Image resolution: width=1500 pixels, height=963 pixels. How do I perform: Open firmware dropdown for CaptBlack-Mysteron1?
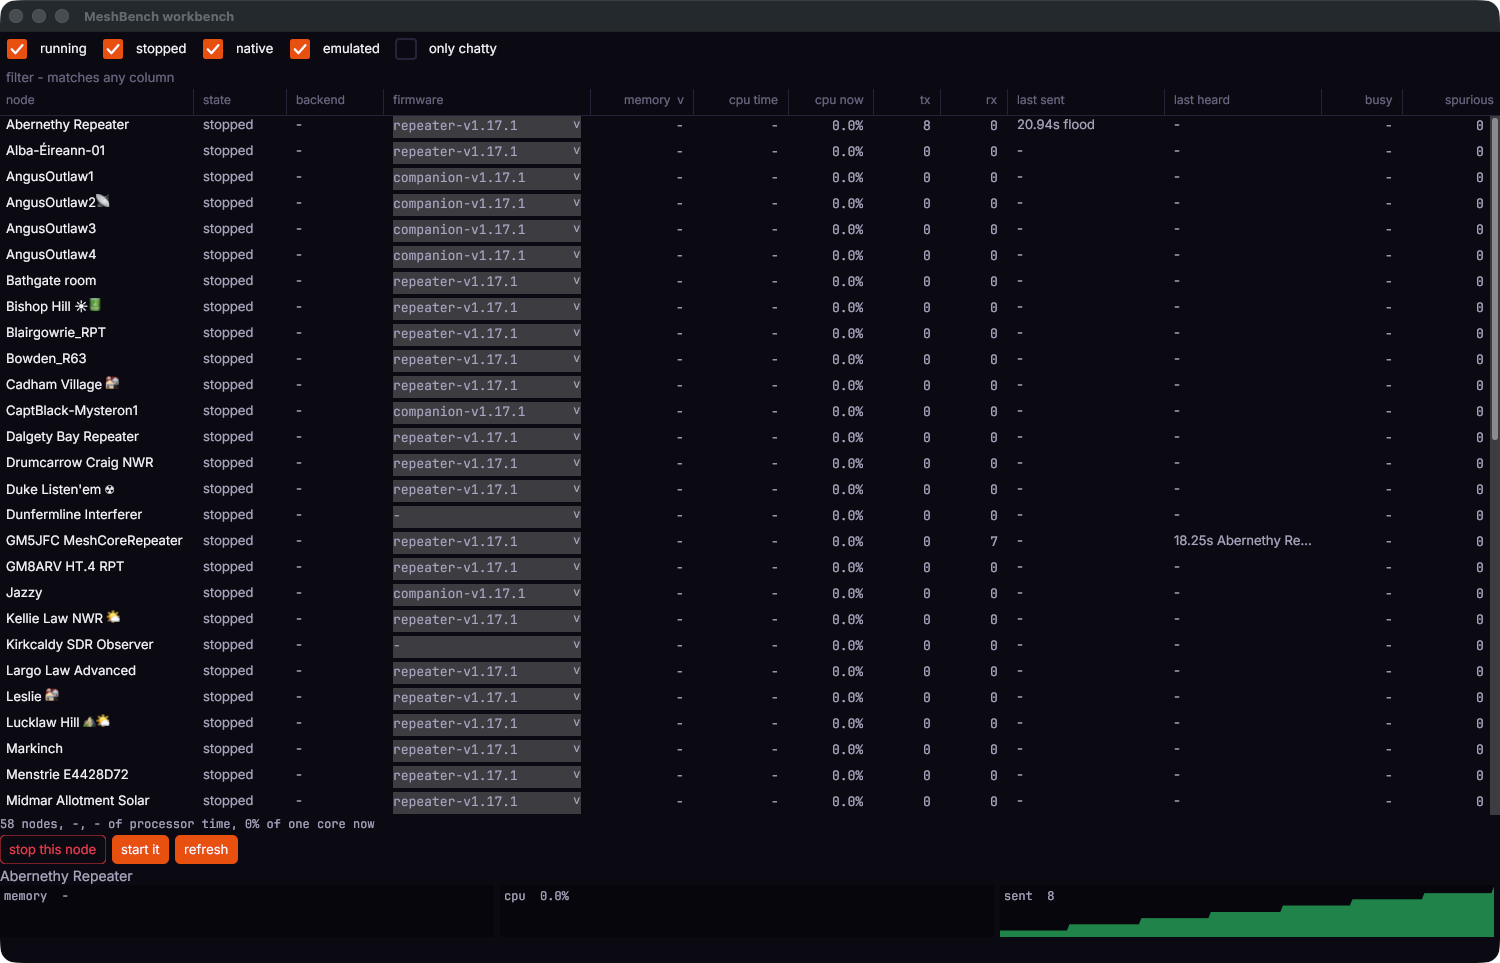click(x=486, y=412)
